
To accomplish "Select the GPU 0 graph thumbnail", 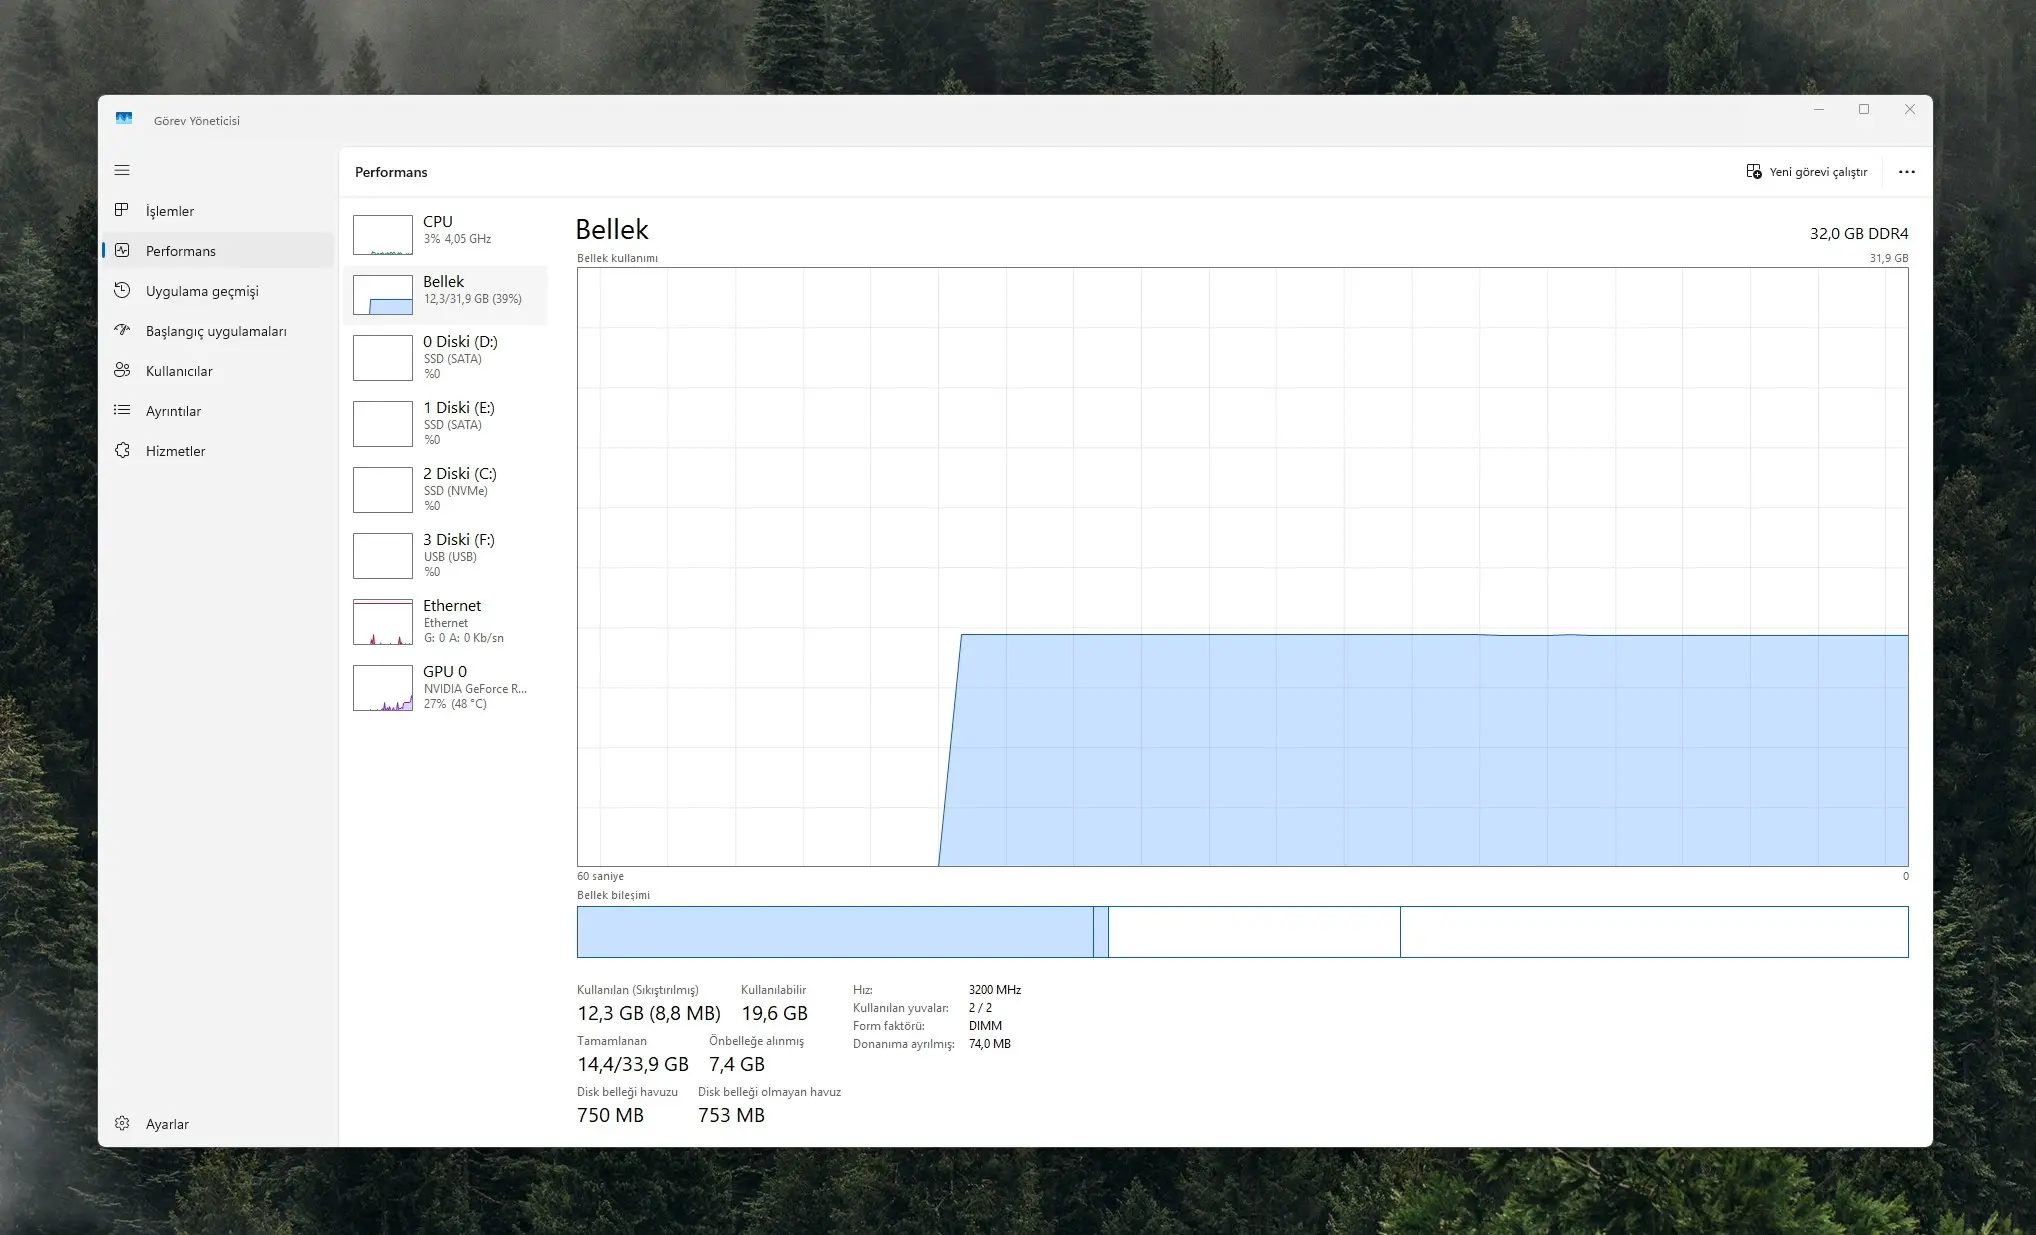I will (x=383, y=688).
